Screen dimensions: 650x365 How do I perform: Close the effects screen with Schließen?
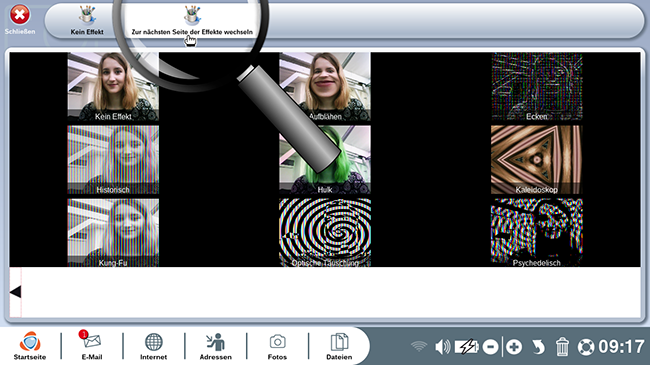[19, 19]
